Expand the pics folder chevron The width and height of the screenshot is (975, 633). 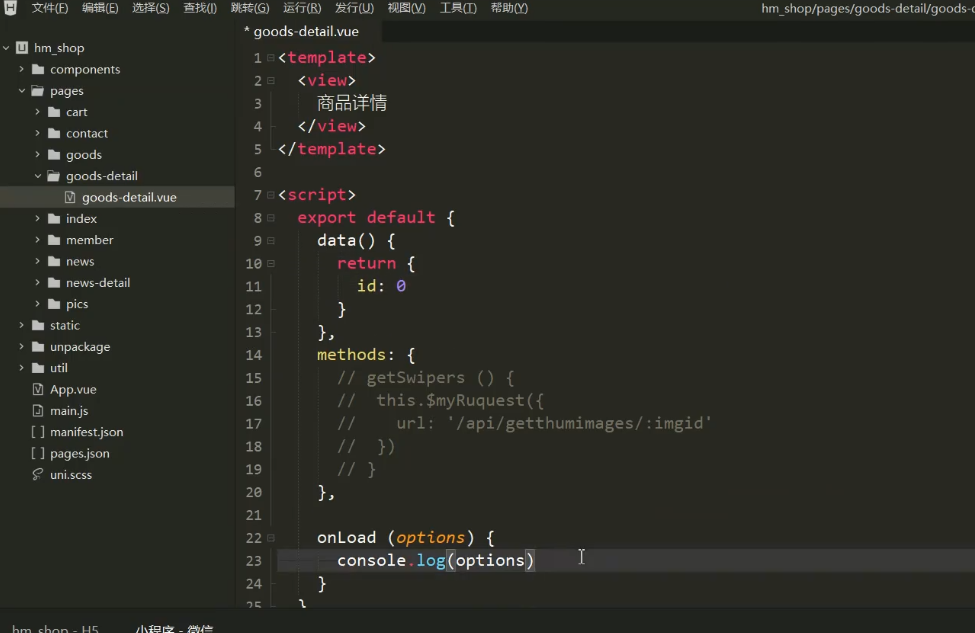[38, 304]
